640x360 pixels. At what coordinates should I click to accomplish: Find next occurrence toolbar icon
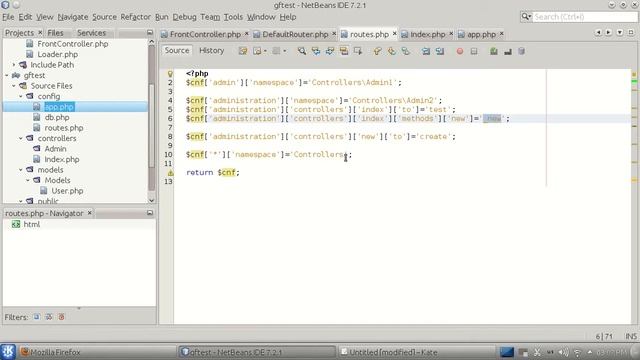[x=330, y=51]
